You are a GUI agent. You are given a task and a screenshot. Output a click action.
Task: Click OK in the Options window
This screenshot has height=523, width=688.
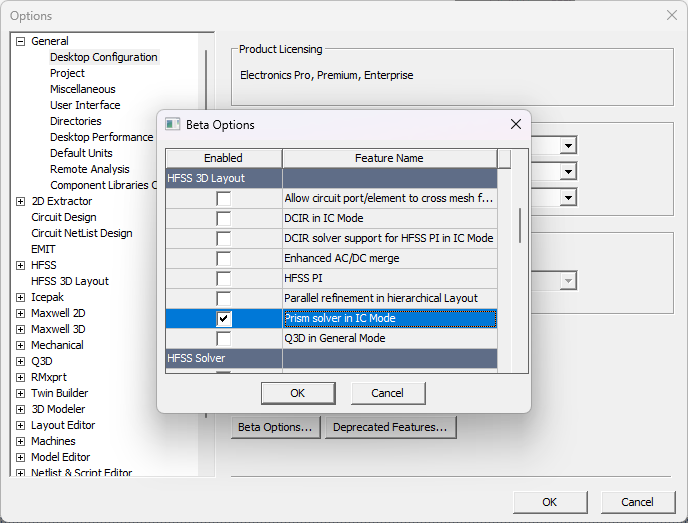coord(550,502)
